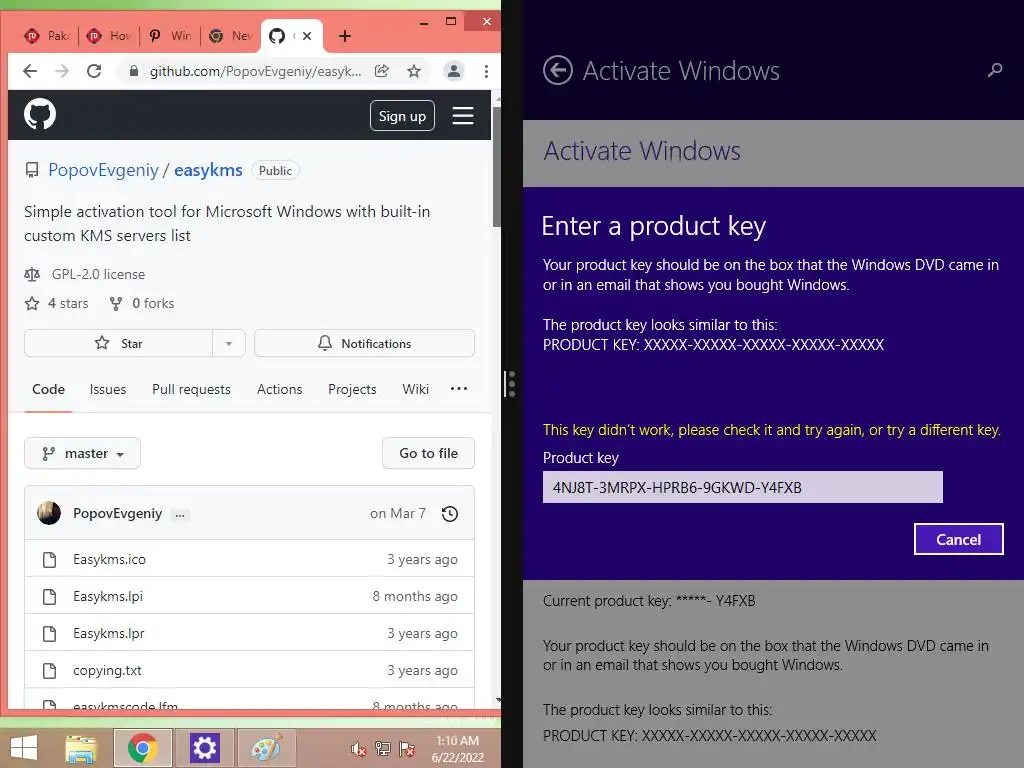Open the Chrome profile icon
The image size is (1024, 768).
click(453, 71)
